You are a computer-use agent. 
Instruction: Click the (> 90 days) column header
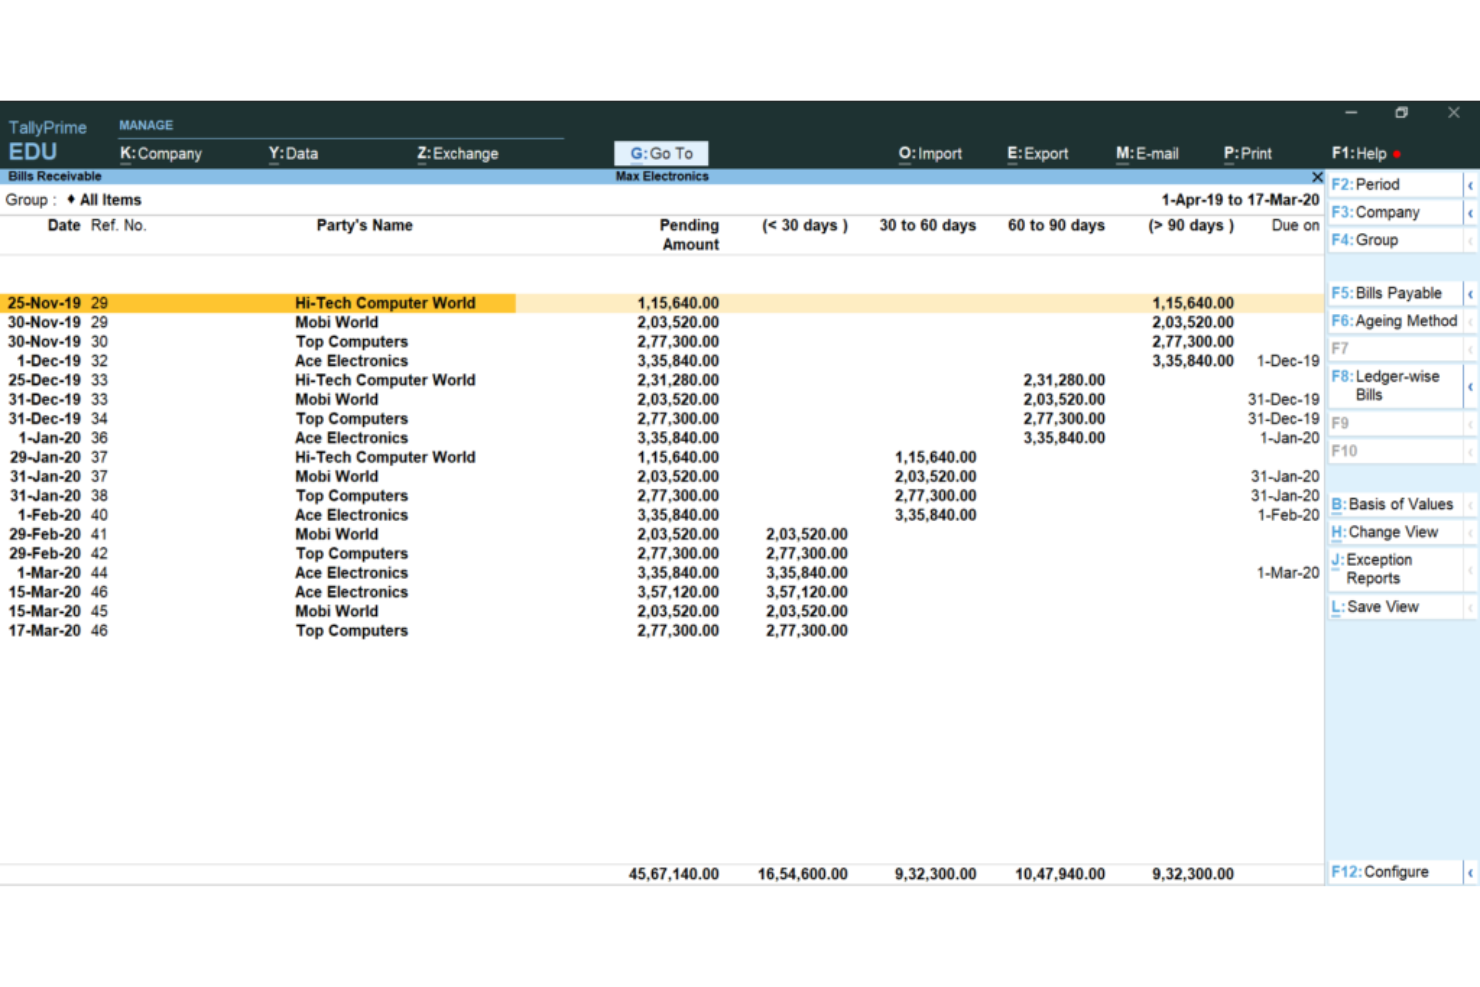click(x=1191, y=226)
